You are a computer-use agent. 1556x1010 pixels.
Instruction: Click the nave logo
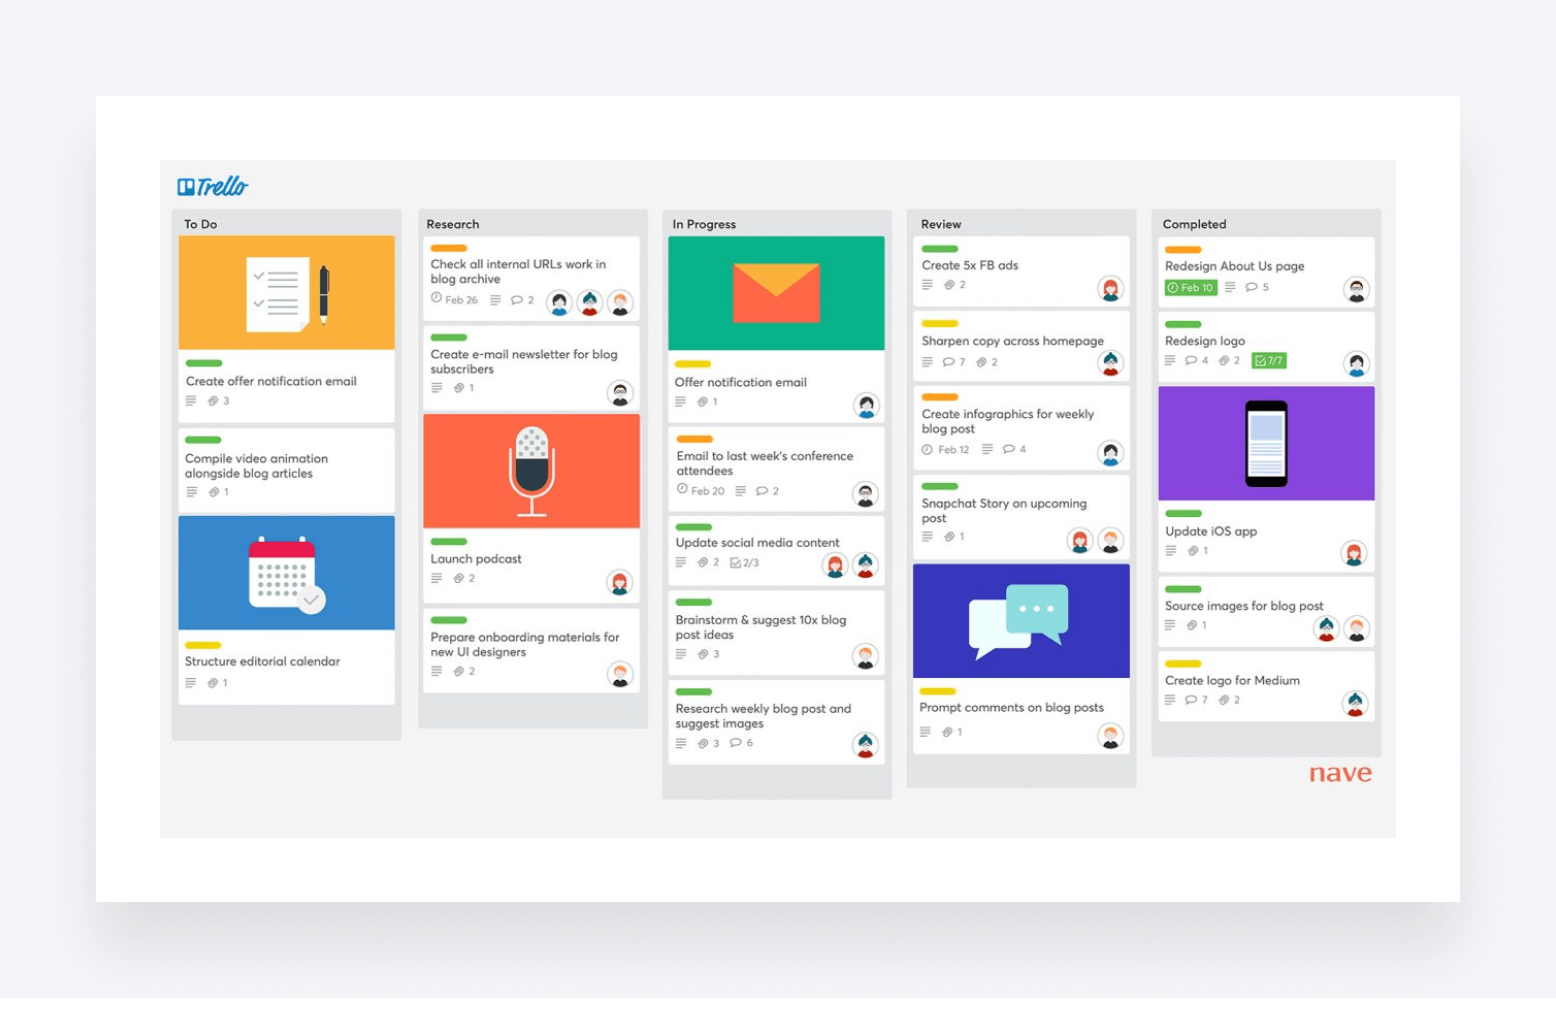coord(1340,774)
